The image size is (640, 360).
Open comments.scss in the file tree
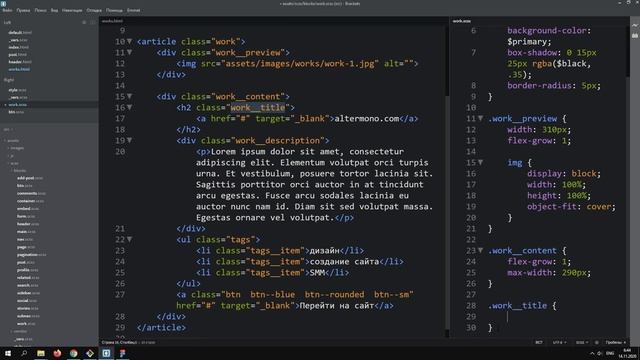31,193
